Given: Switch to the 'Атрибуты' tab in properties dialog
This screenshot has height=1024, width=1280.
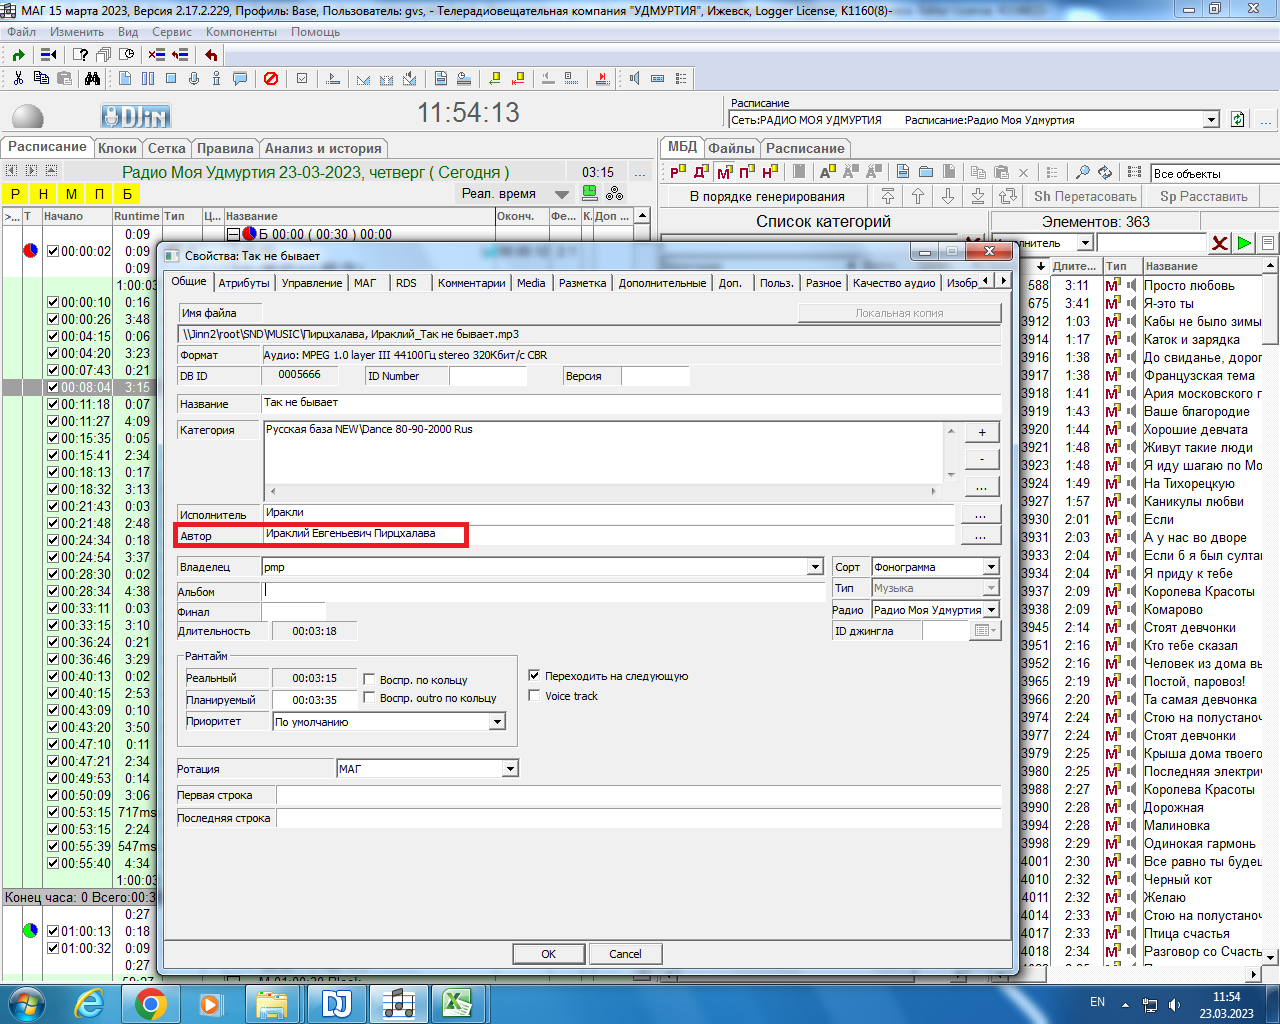Looking at the screenshot, I should point(244,283).
